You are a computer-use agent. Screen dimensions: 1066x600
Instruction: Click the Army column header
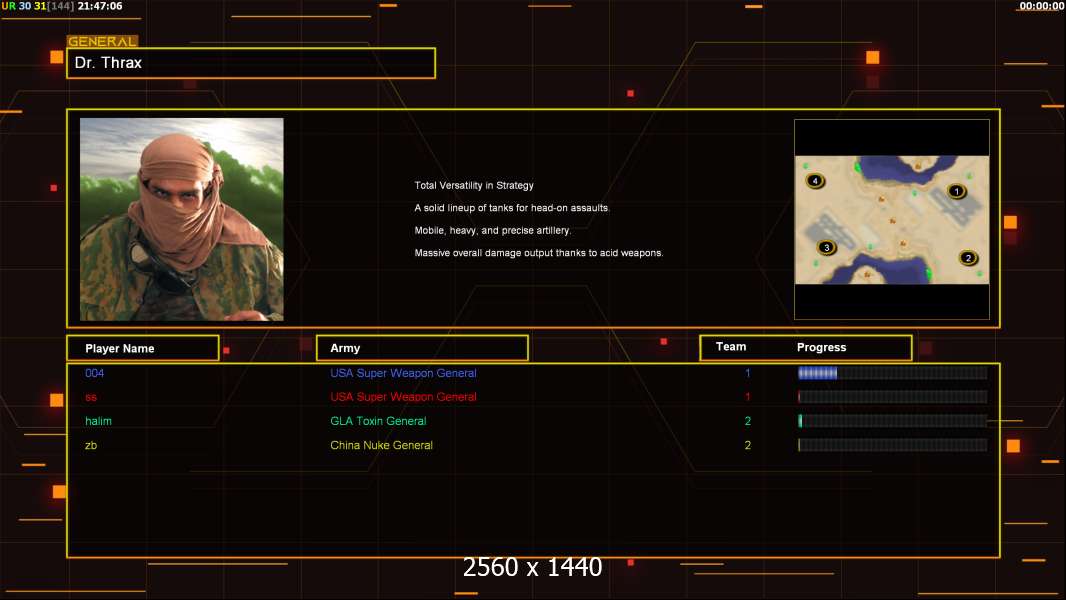pos(422,348)
